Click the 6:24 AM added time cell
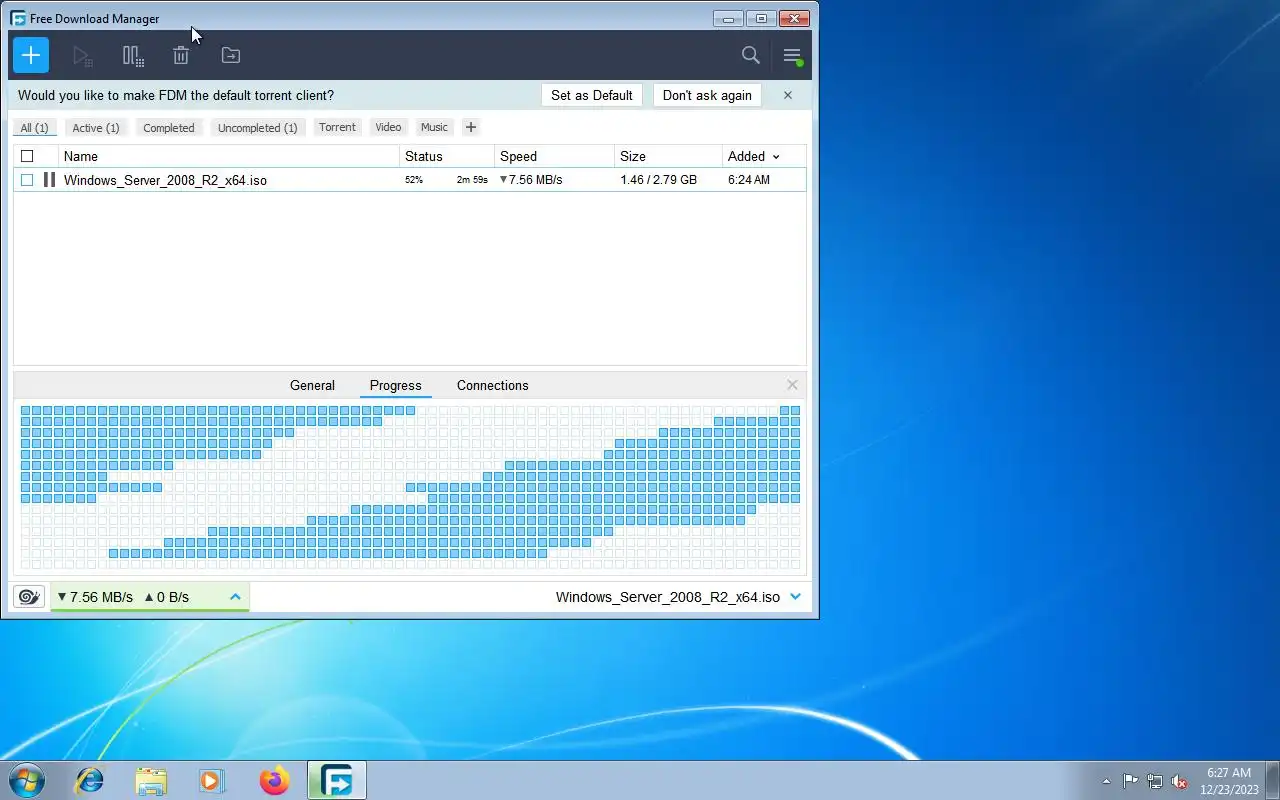The width and height of the screenshot is (1280, 800). click(749, 180)
